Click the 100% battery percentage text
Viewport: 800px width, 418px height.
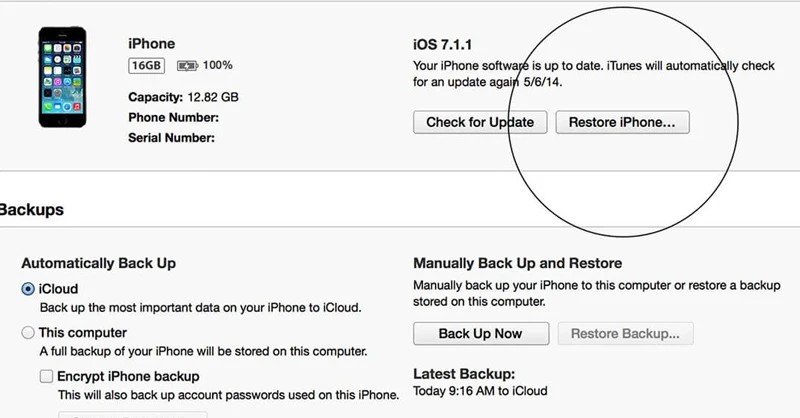pos(217,66)
